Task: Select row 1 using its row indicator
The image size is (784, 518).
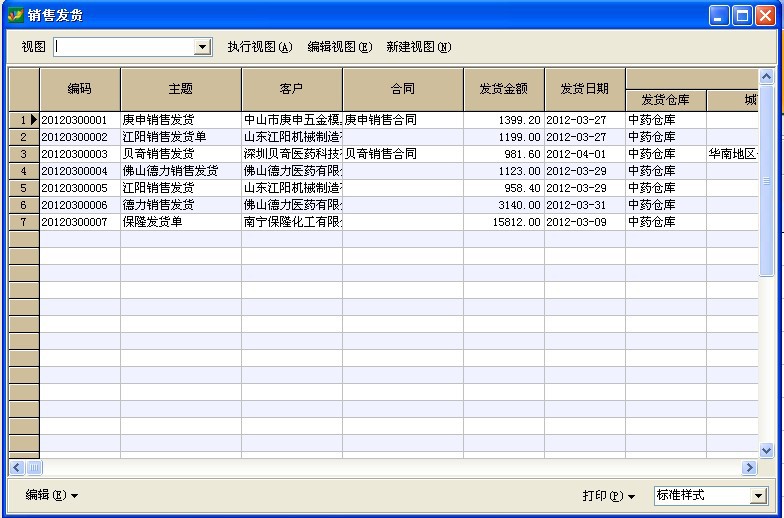Action: click(x=24, y=120)
